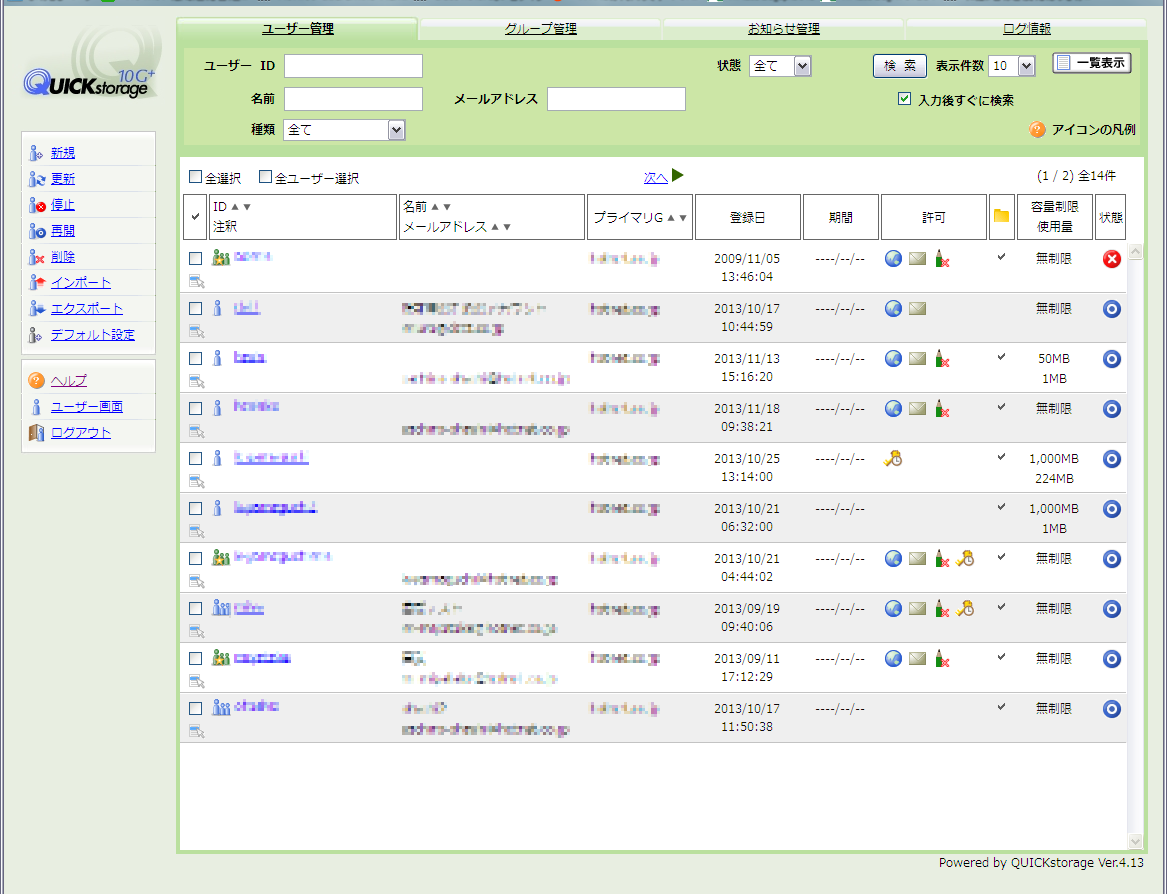Click the ユーザー ID input field
The image size is (1167, 894).
354,66
